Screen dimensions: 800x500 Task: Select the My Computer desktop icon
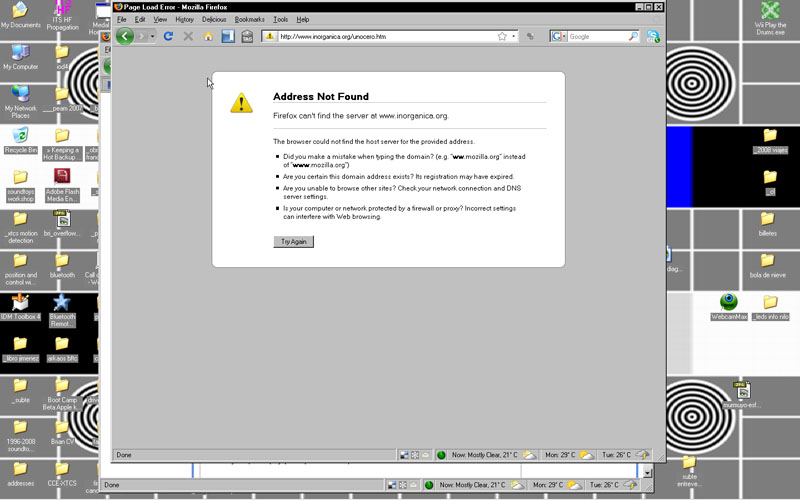(20, 57)
